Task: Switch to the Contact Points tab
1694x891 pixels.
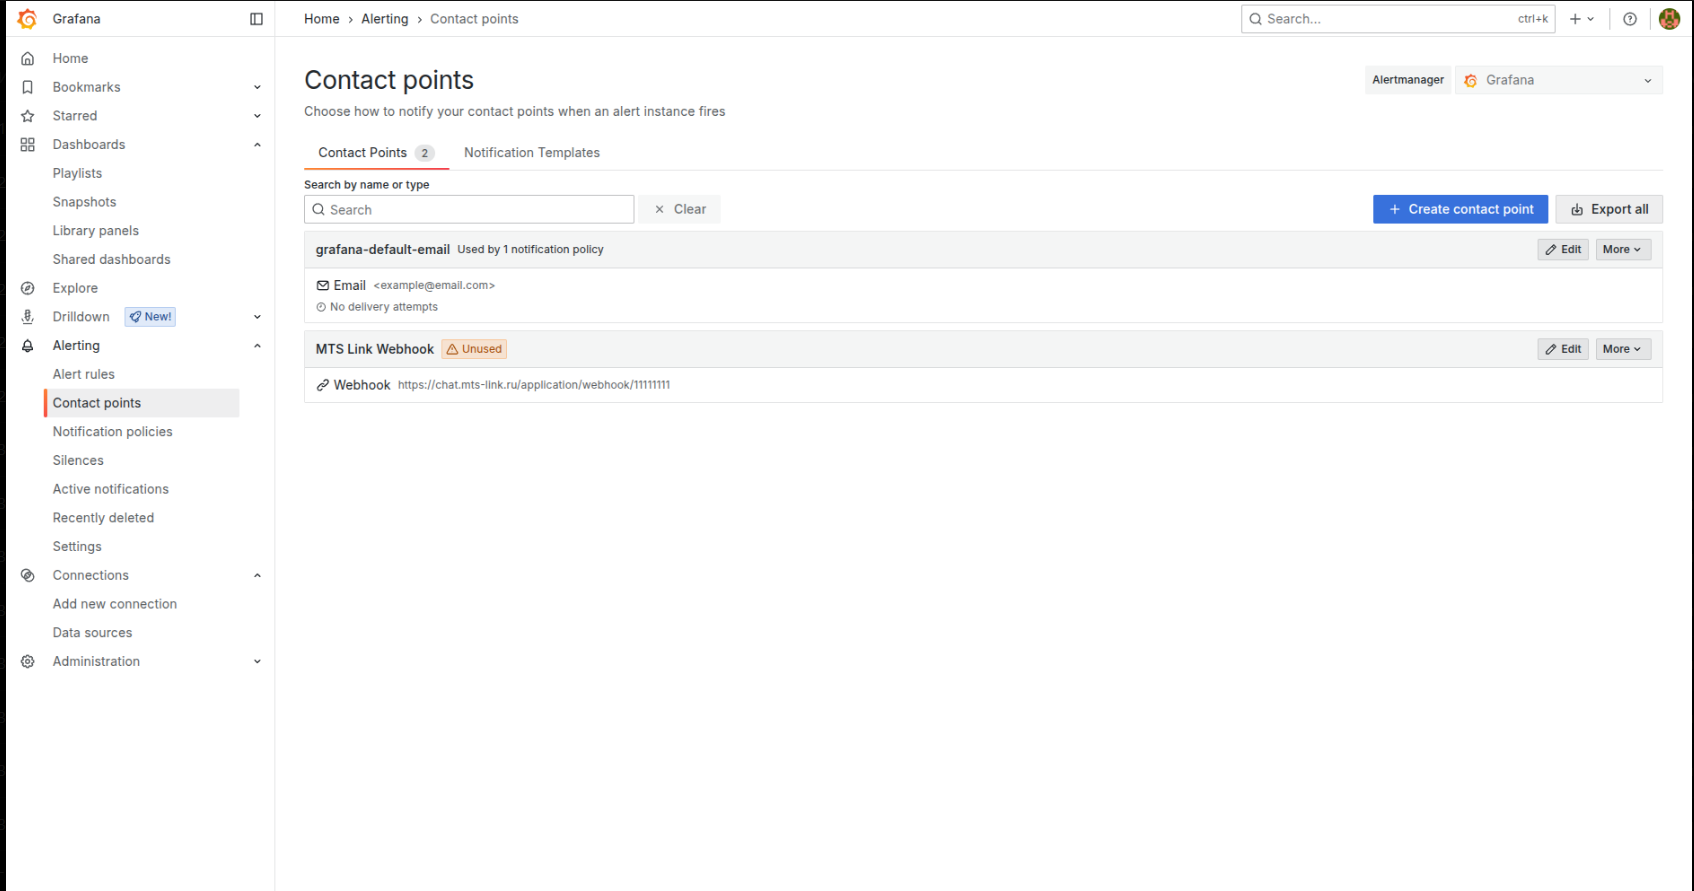Action: pos(375,153)
